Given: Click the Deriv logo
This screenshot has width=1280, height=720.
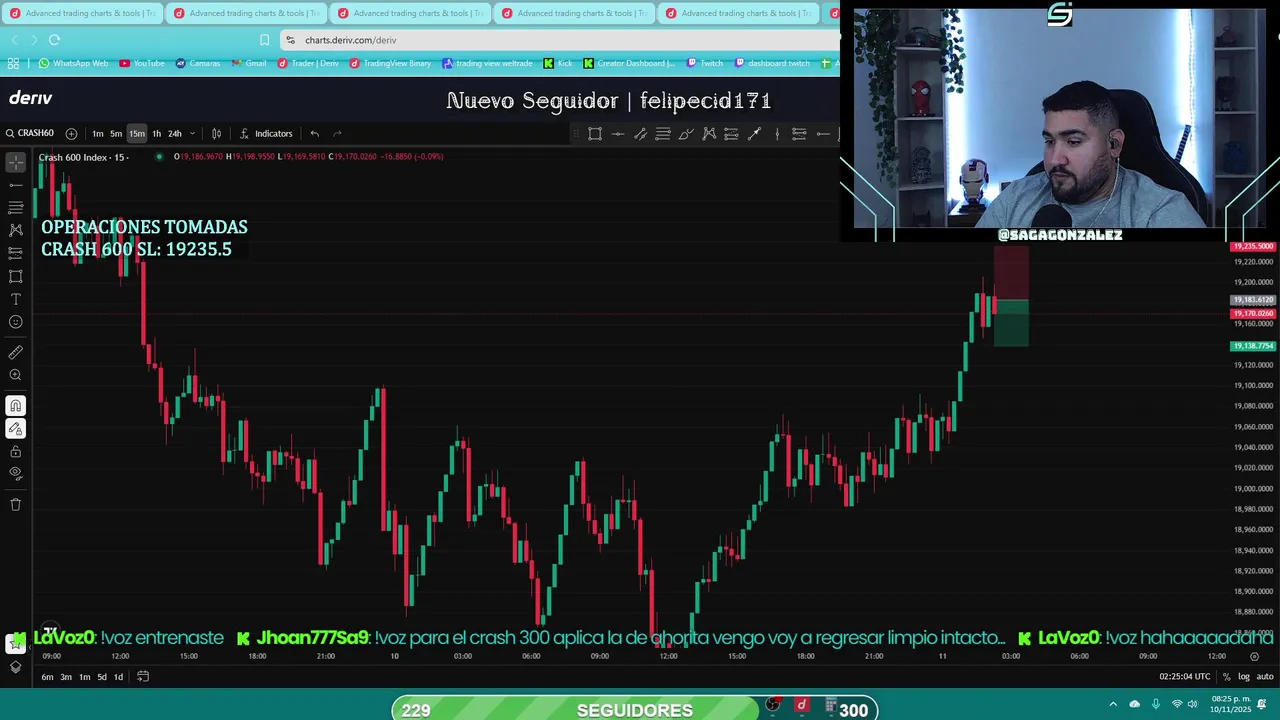Looking at the screenshot, I should click(30, 98).
